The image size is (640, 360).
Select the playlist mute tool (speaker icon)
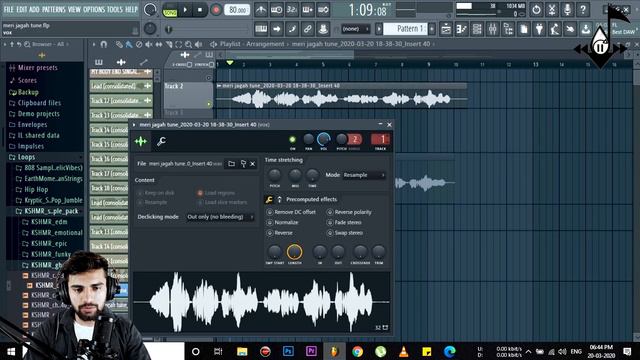pos(149,44)
